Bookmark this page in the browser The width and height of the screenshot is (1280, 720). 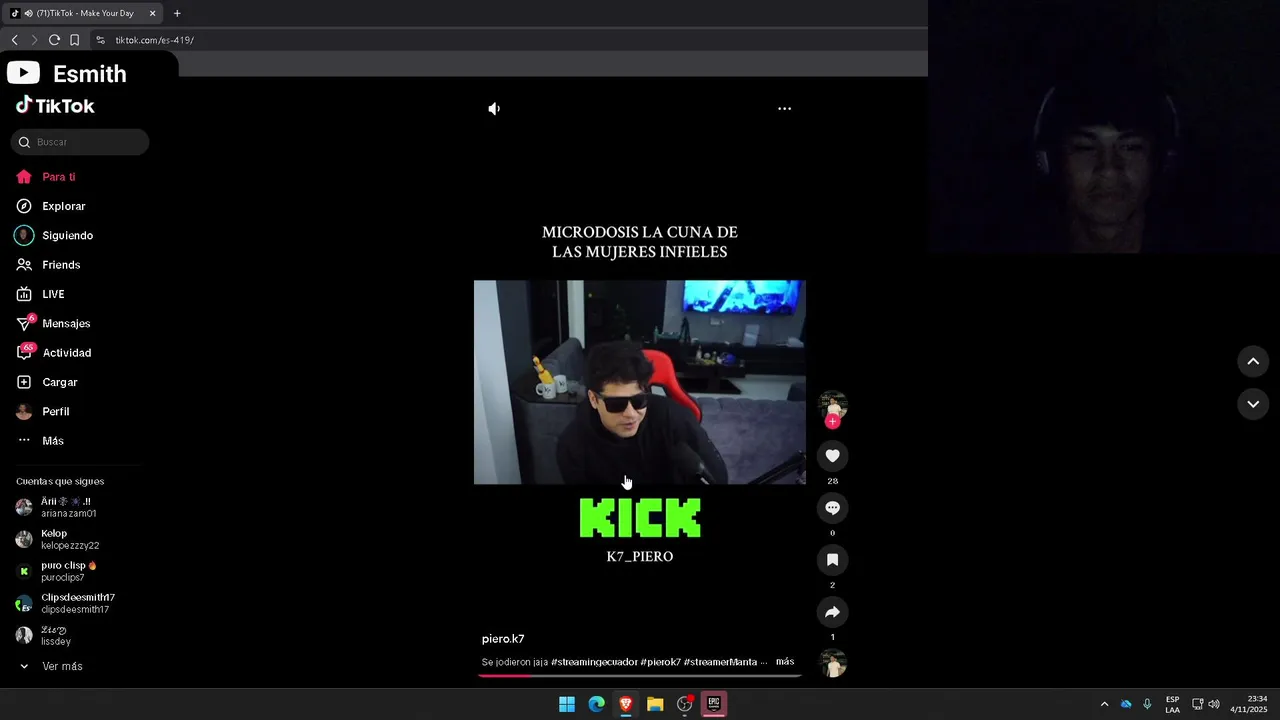[74, 40]
